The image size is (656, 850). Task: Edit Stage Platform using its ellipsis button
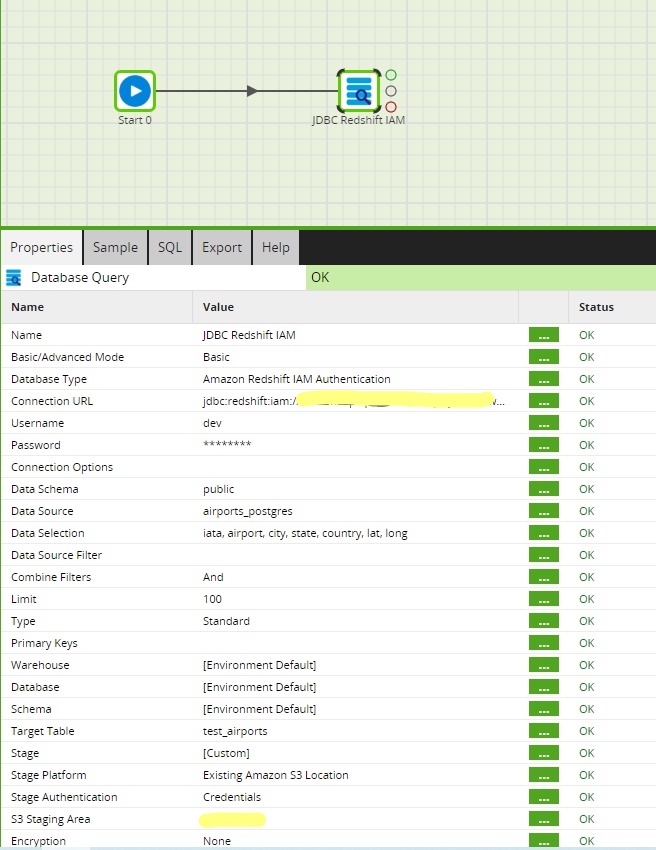pyautogui.click(x=543, y=776)
